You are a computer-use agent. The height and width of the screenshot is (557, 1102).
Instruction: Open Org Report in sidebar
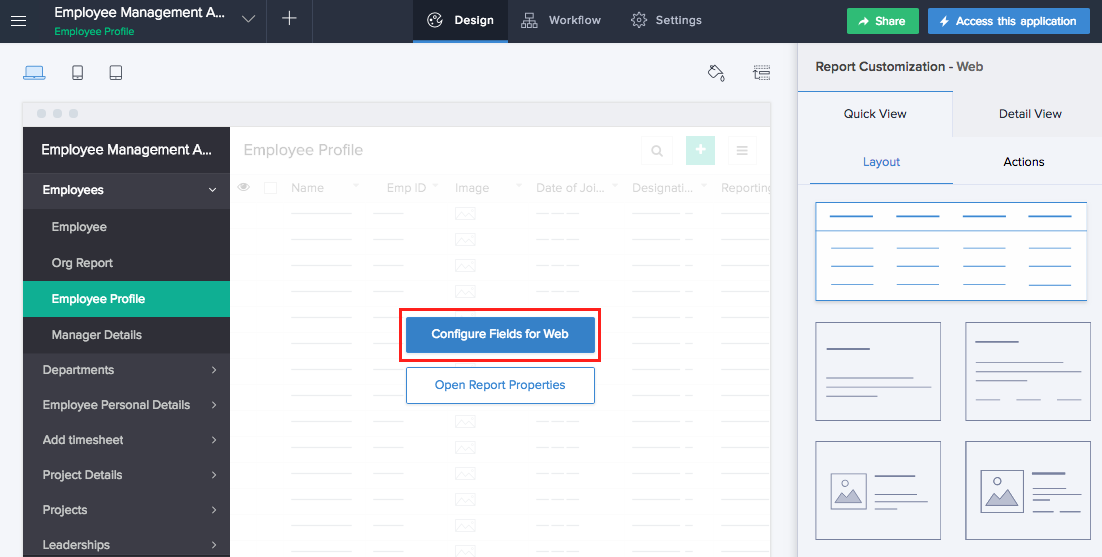pos(127,263)
